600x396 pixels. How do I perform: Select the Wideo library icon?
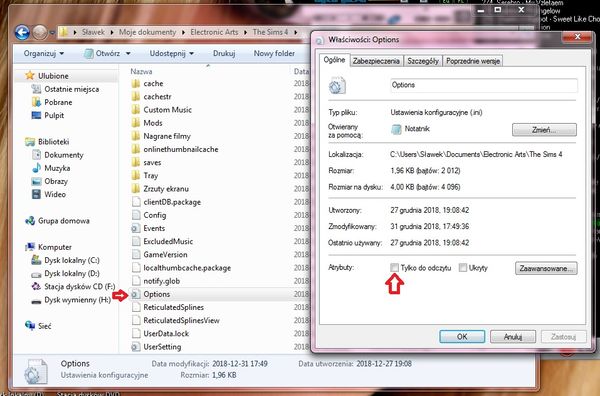pyautogui.click(x=36, y=194)
